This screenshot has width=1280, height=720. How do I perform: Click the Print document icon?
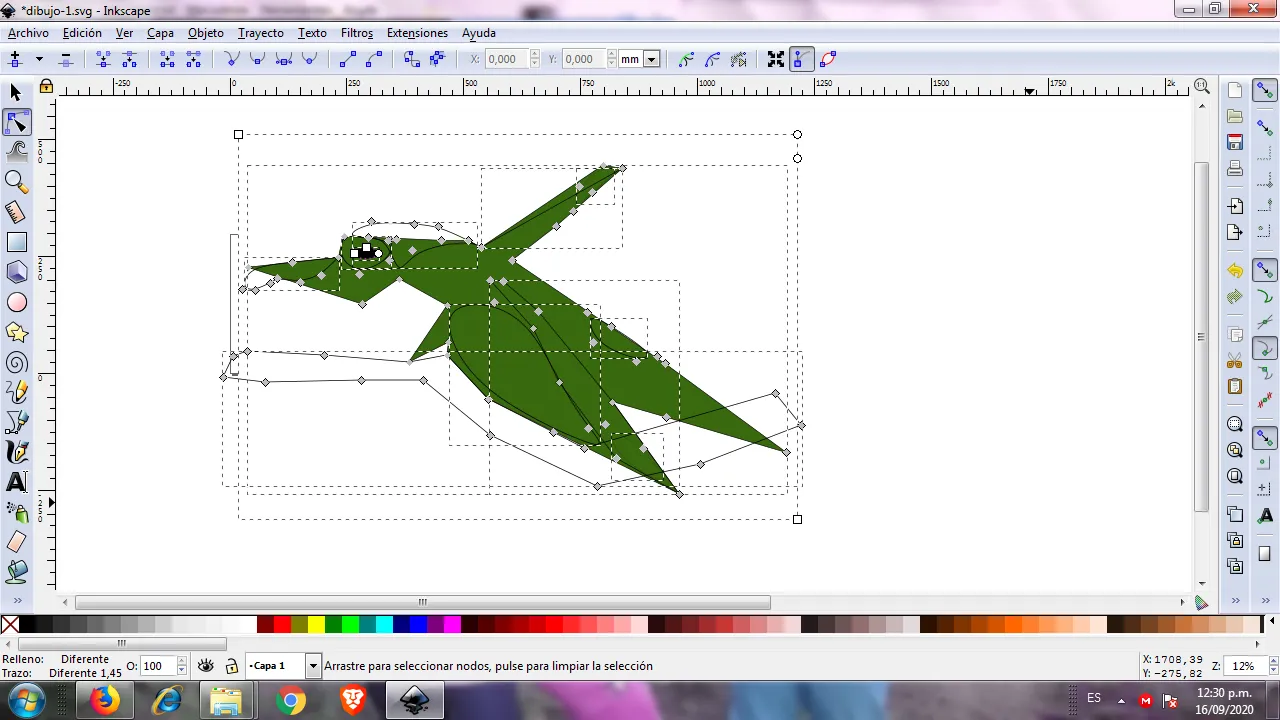[1235, 168]
